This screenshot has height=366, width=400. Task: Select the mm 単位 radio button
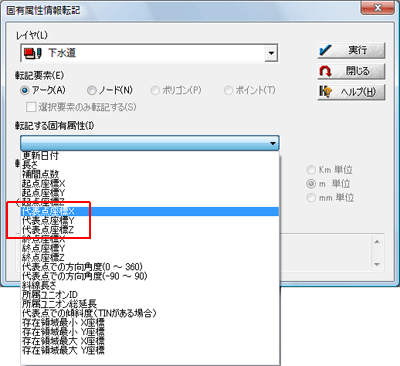(311, 198)
